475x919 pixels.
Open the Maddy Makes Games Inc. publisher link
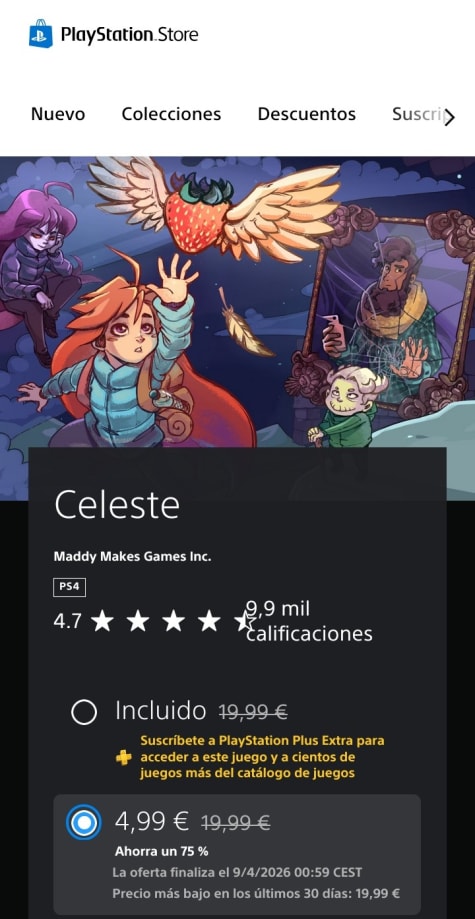pyautogui.click(x=132, y=556)
